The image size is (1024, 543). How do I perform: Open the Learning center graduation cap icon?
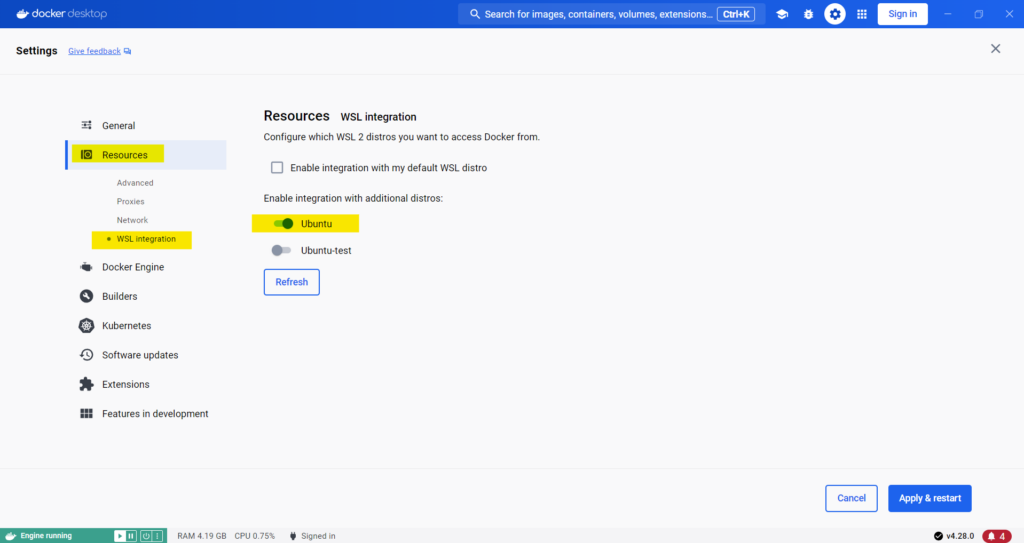tap(782, 14)
